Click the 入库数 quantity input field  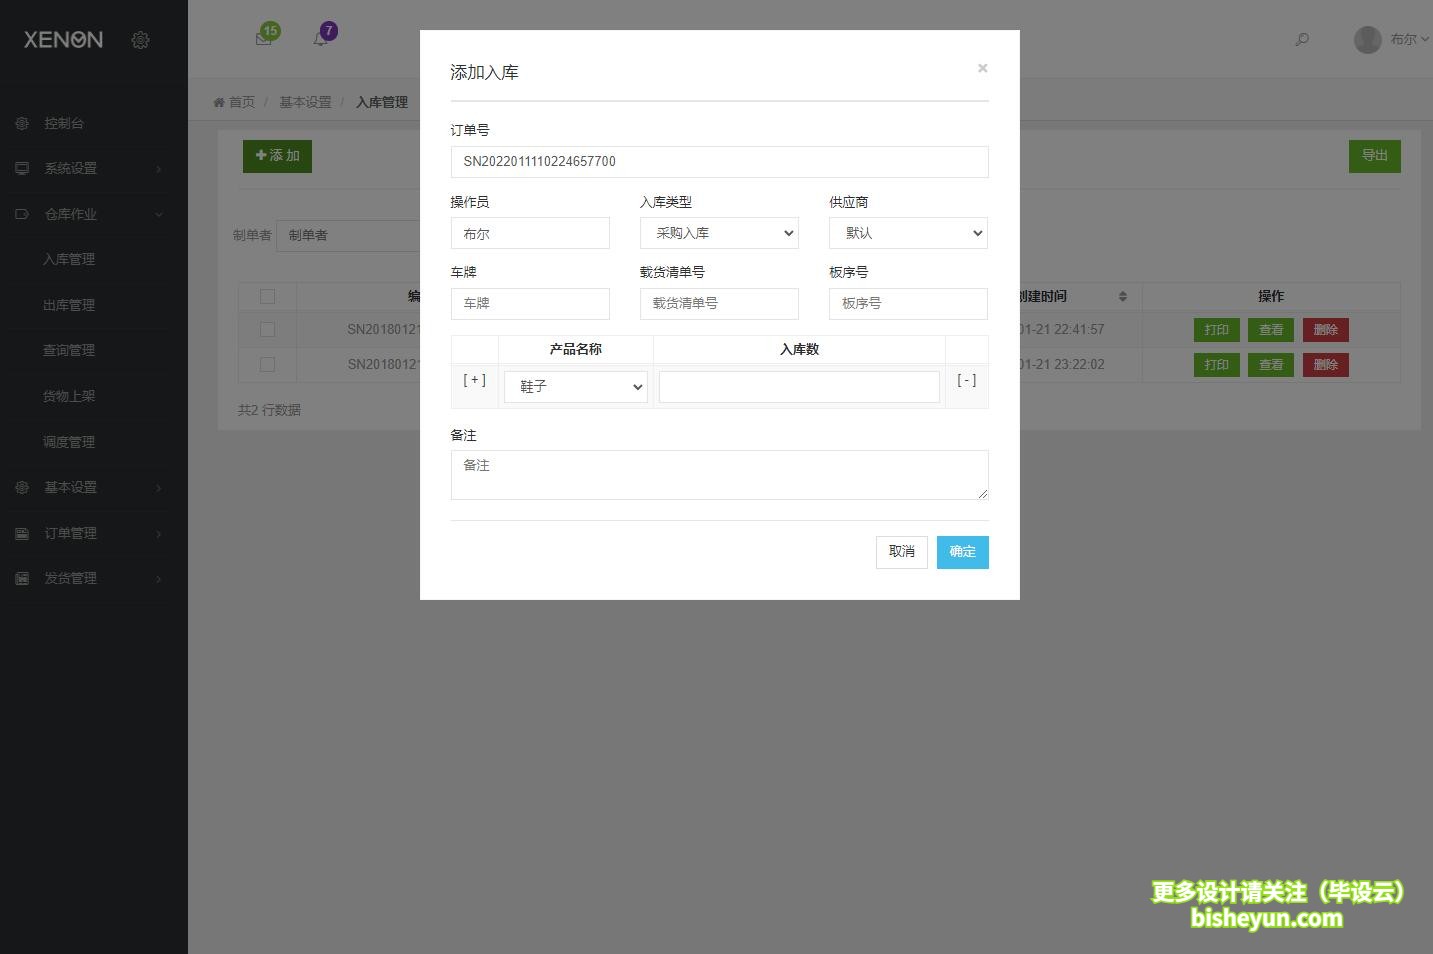799,387
